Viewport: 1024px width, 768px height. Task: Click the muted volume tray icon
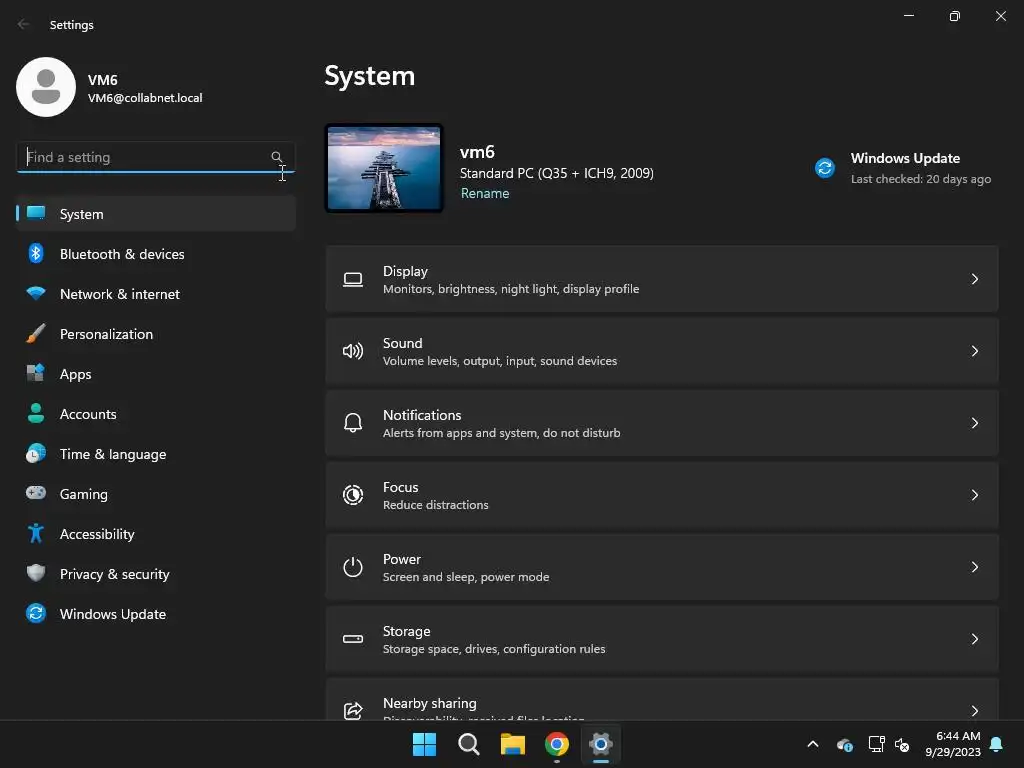(902, 744)
